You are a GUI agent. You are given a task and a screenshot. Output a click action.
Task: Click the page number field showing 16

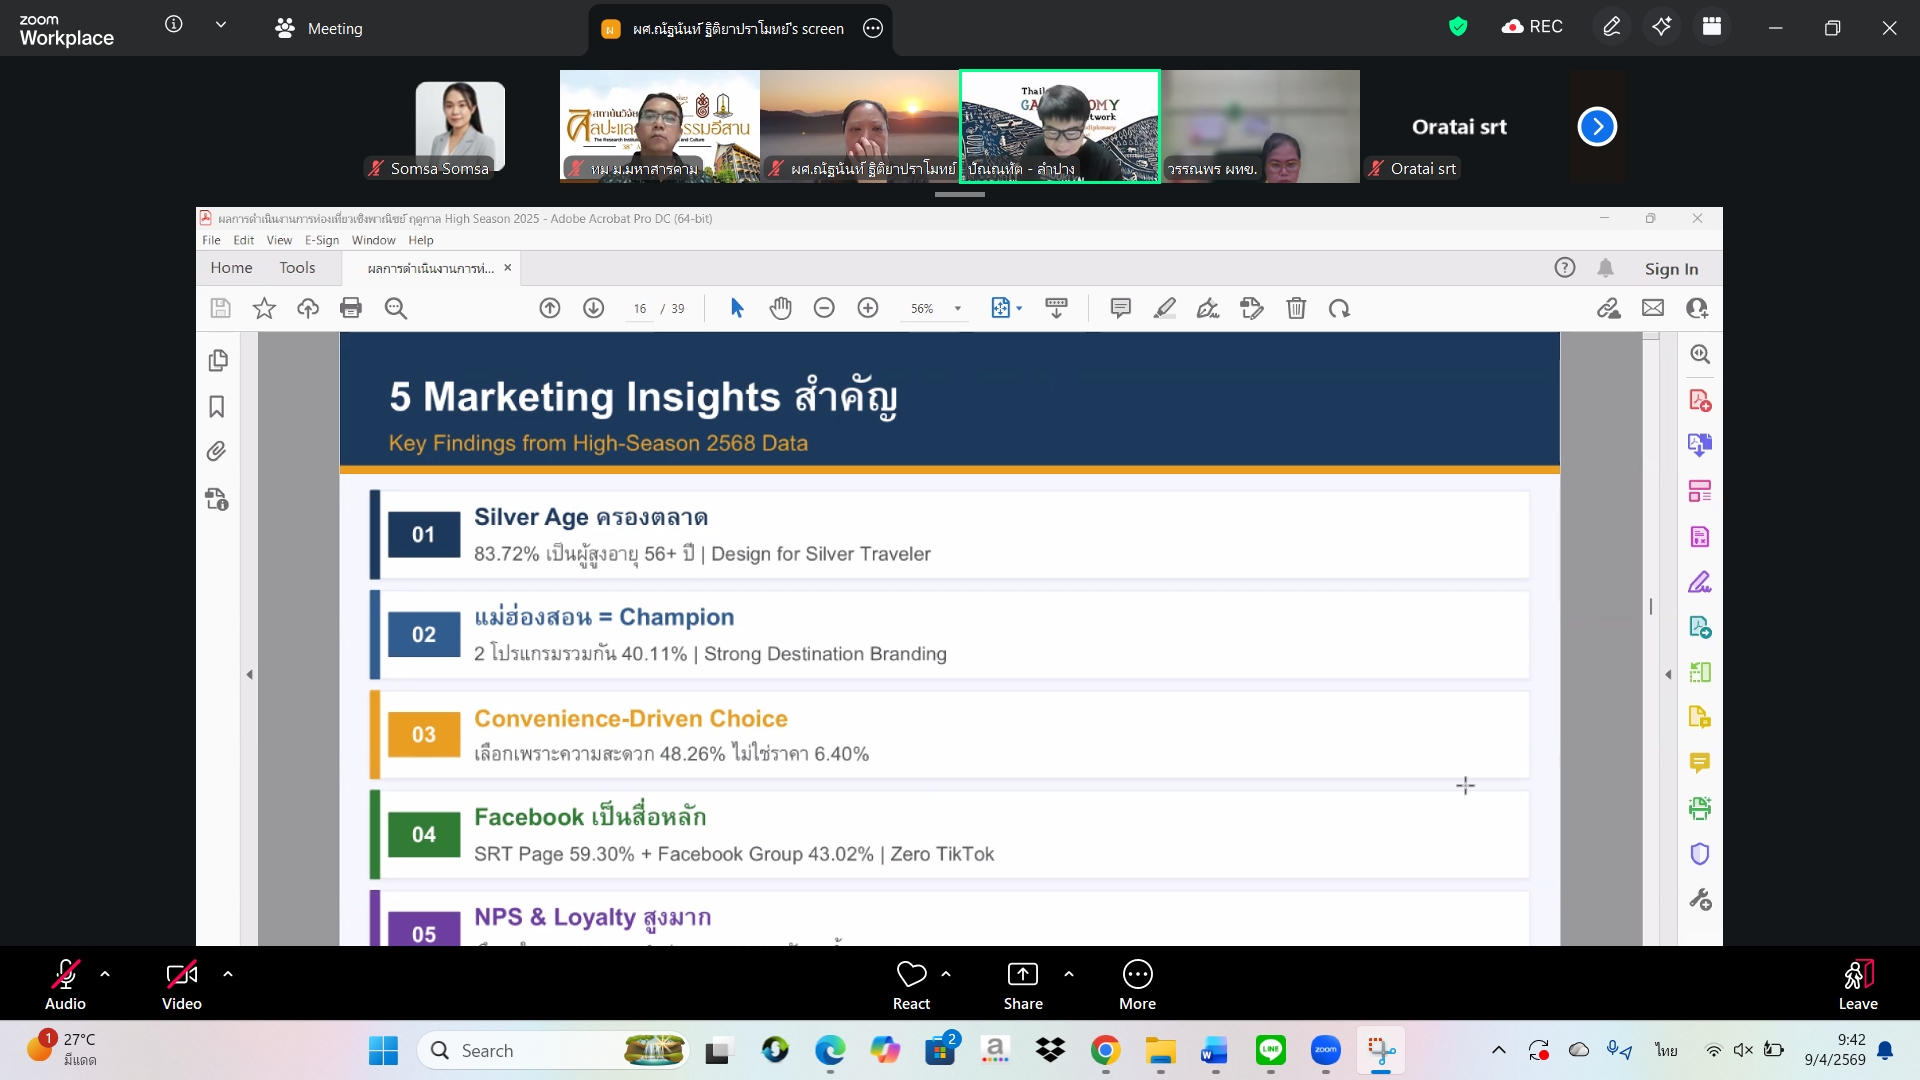[x=640, y=308]
